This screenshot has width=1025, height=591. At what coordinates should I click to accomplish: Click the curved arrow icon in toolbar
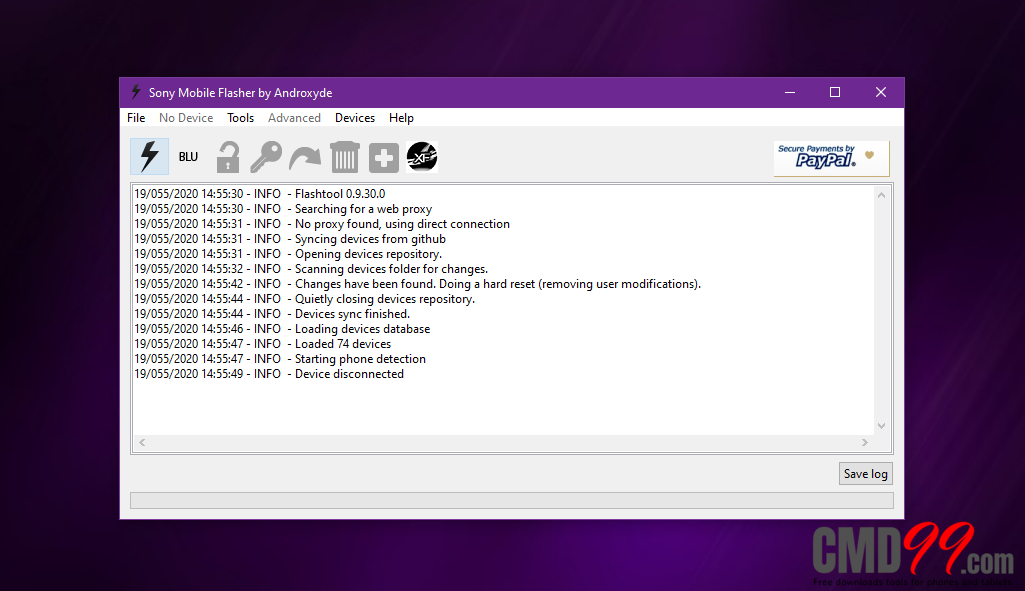[x=305, y=158]
